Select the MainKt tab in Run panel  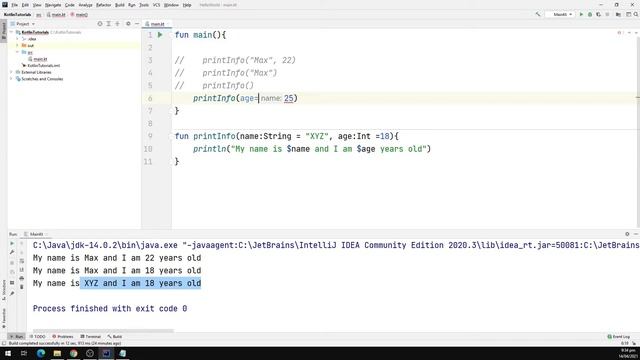(36, 234)
